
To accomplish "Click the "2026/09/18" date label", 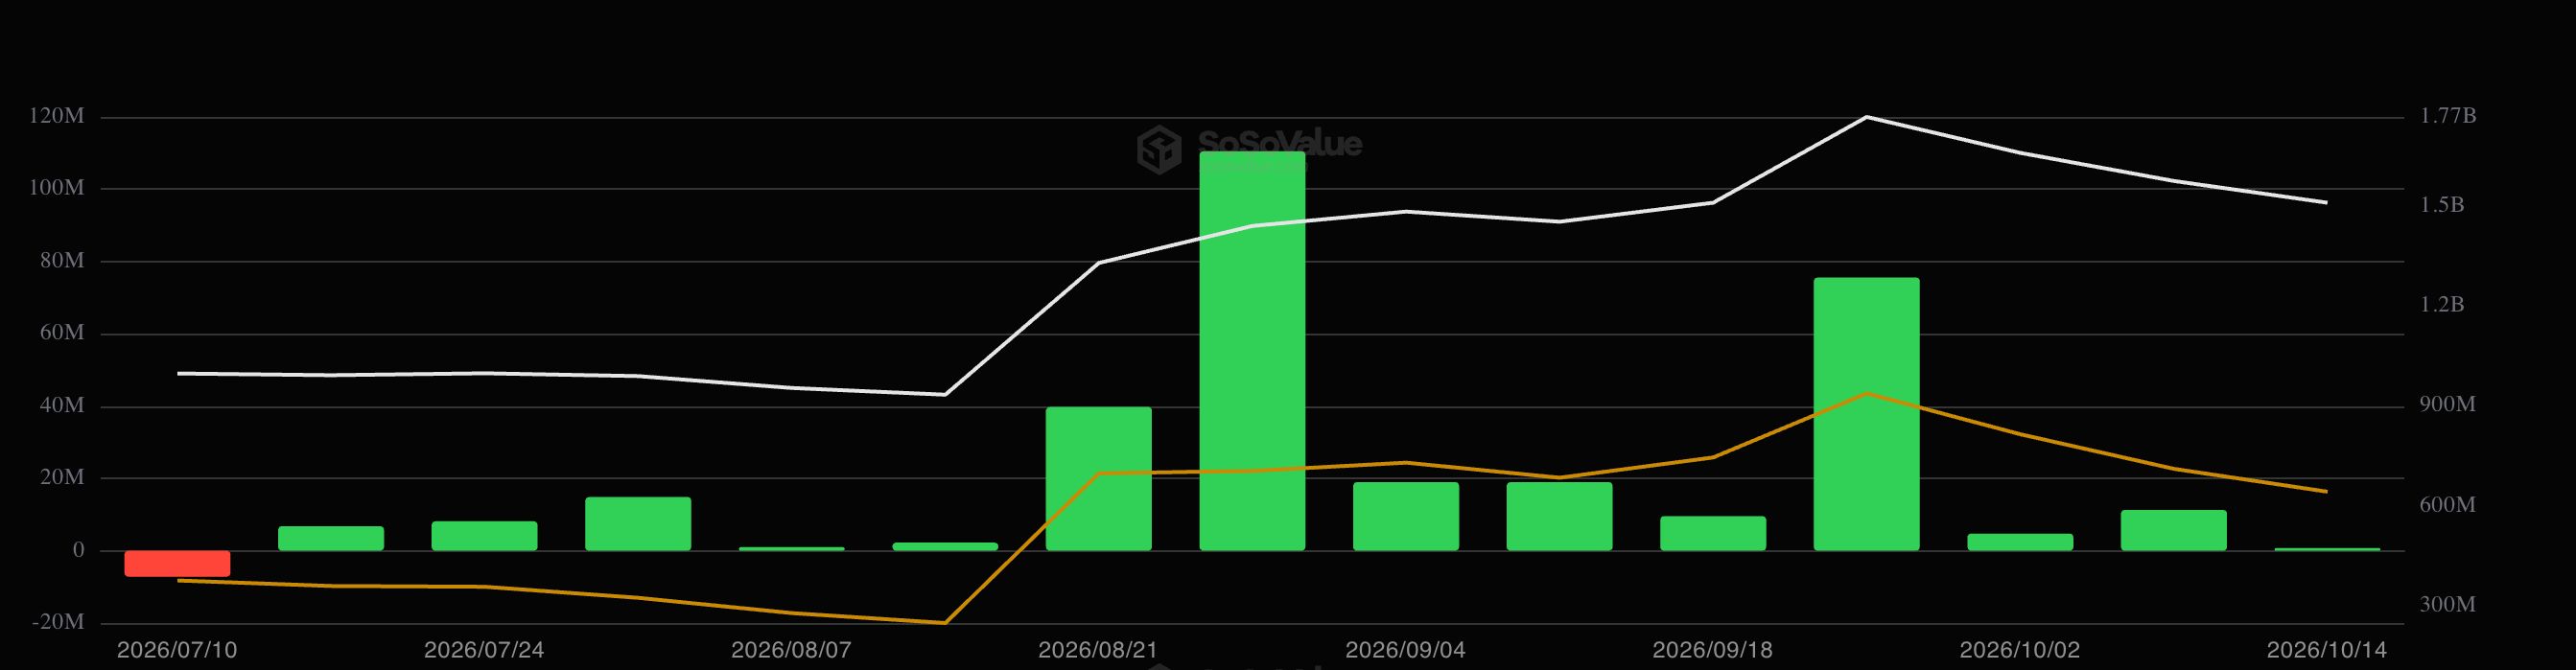I will click(1712, 650).
